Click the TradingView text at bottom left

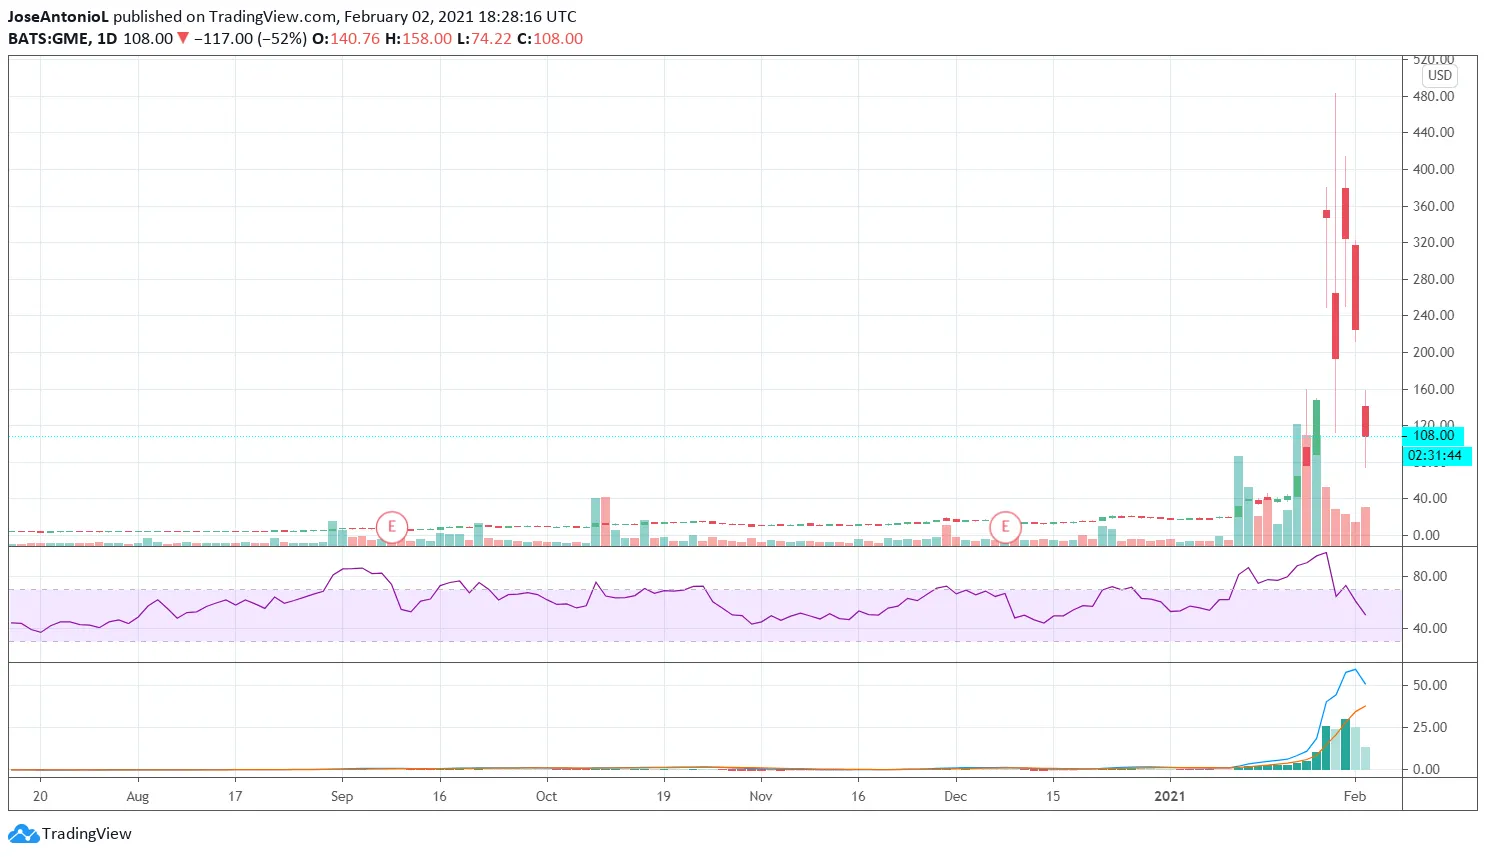click(x=87, y=833)
